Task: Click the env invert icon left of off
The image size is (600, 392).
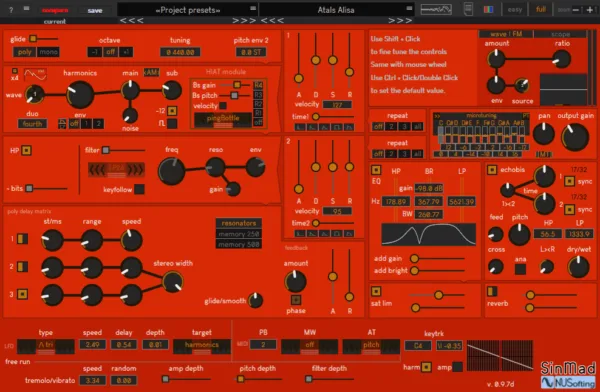Action: [62, 124]
